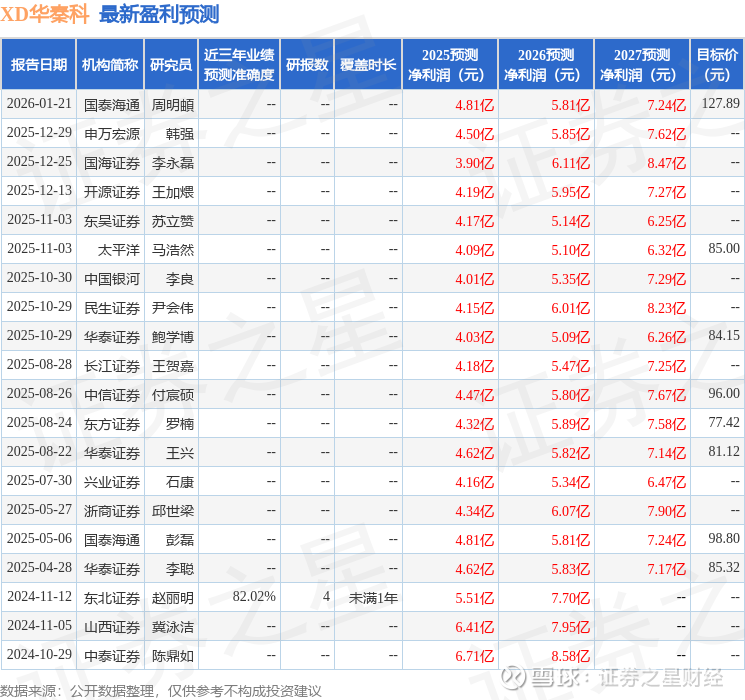Click the 研究员 column header
This screenshot has width=745, height=700.
(x=171, y=64)
